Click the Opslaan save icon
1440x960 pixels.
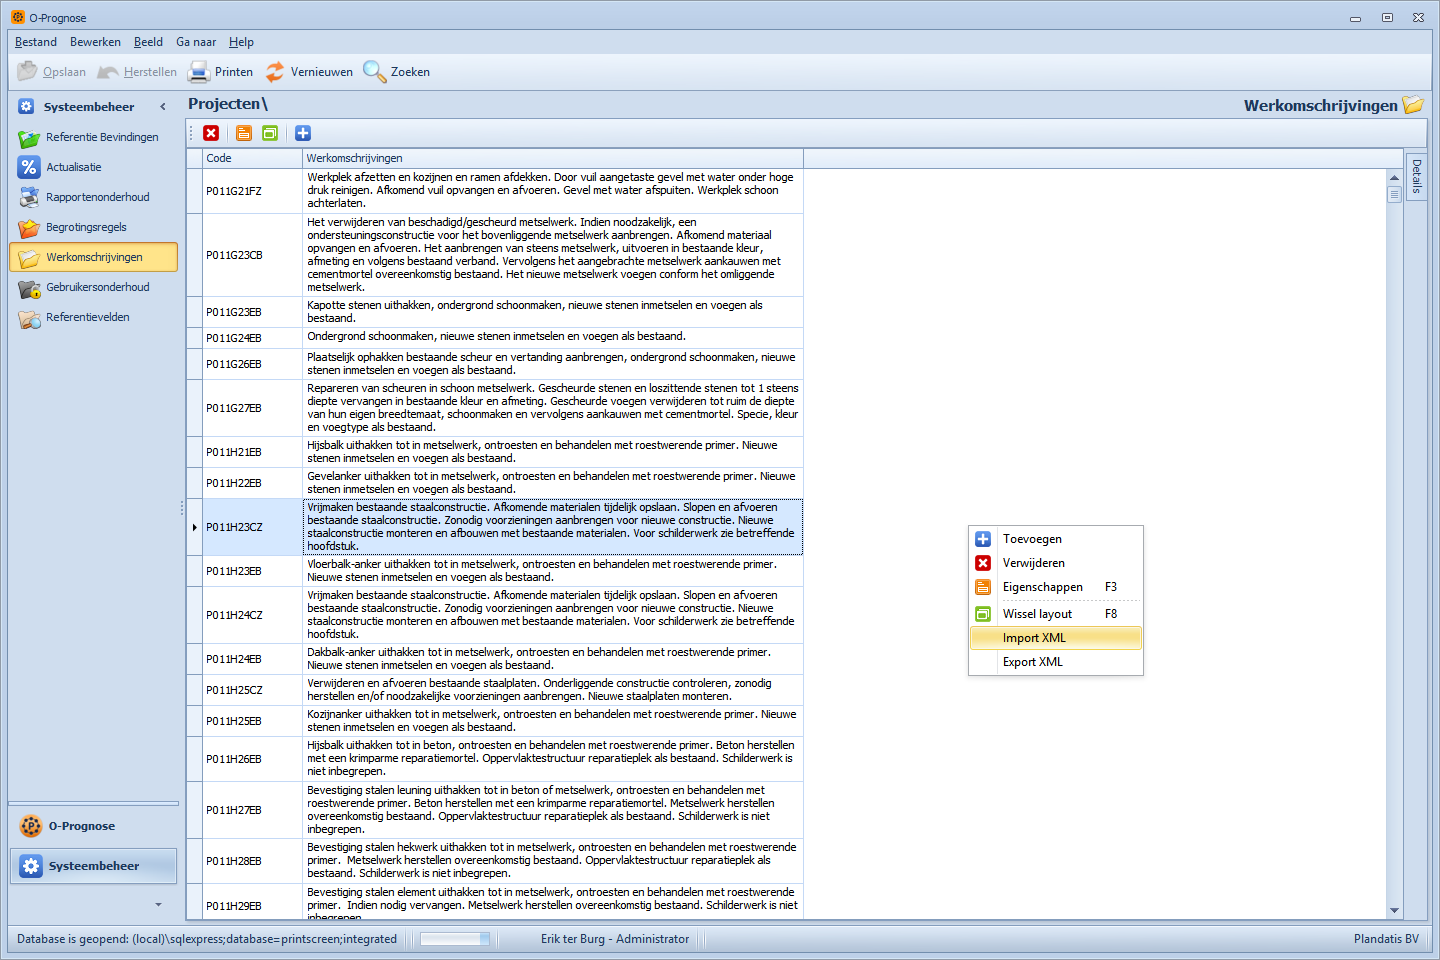[x=27, y=72]
